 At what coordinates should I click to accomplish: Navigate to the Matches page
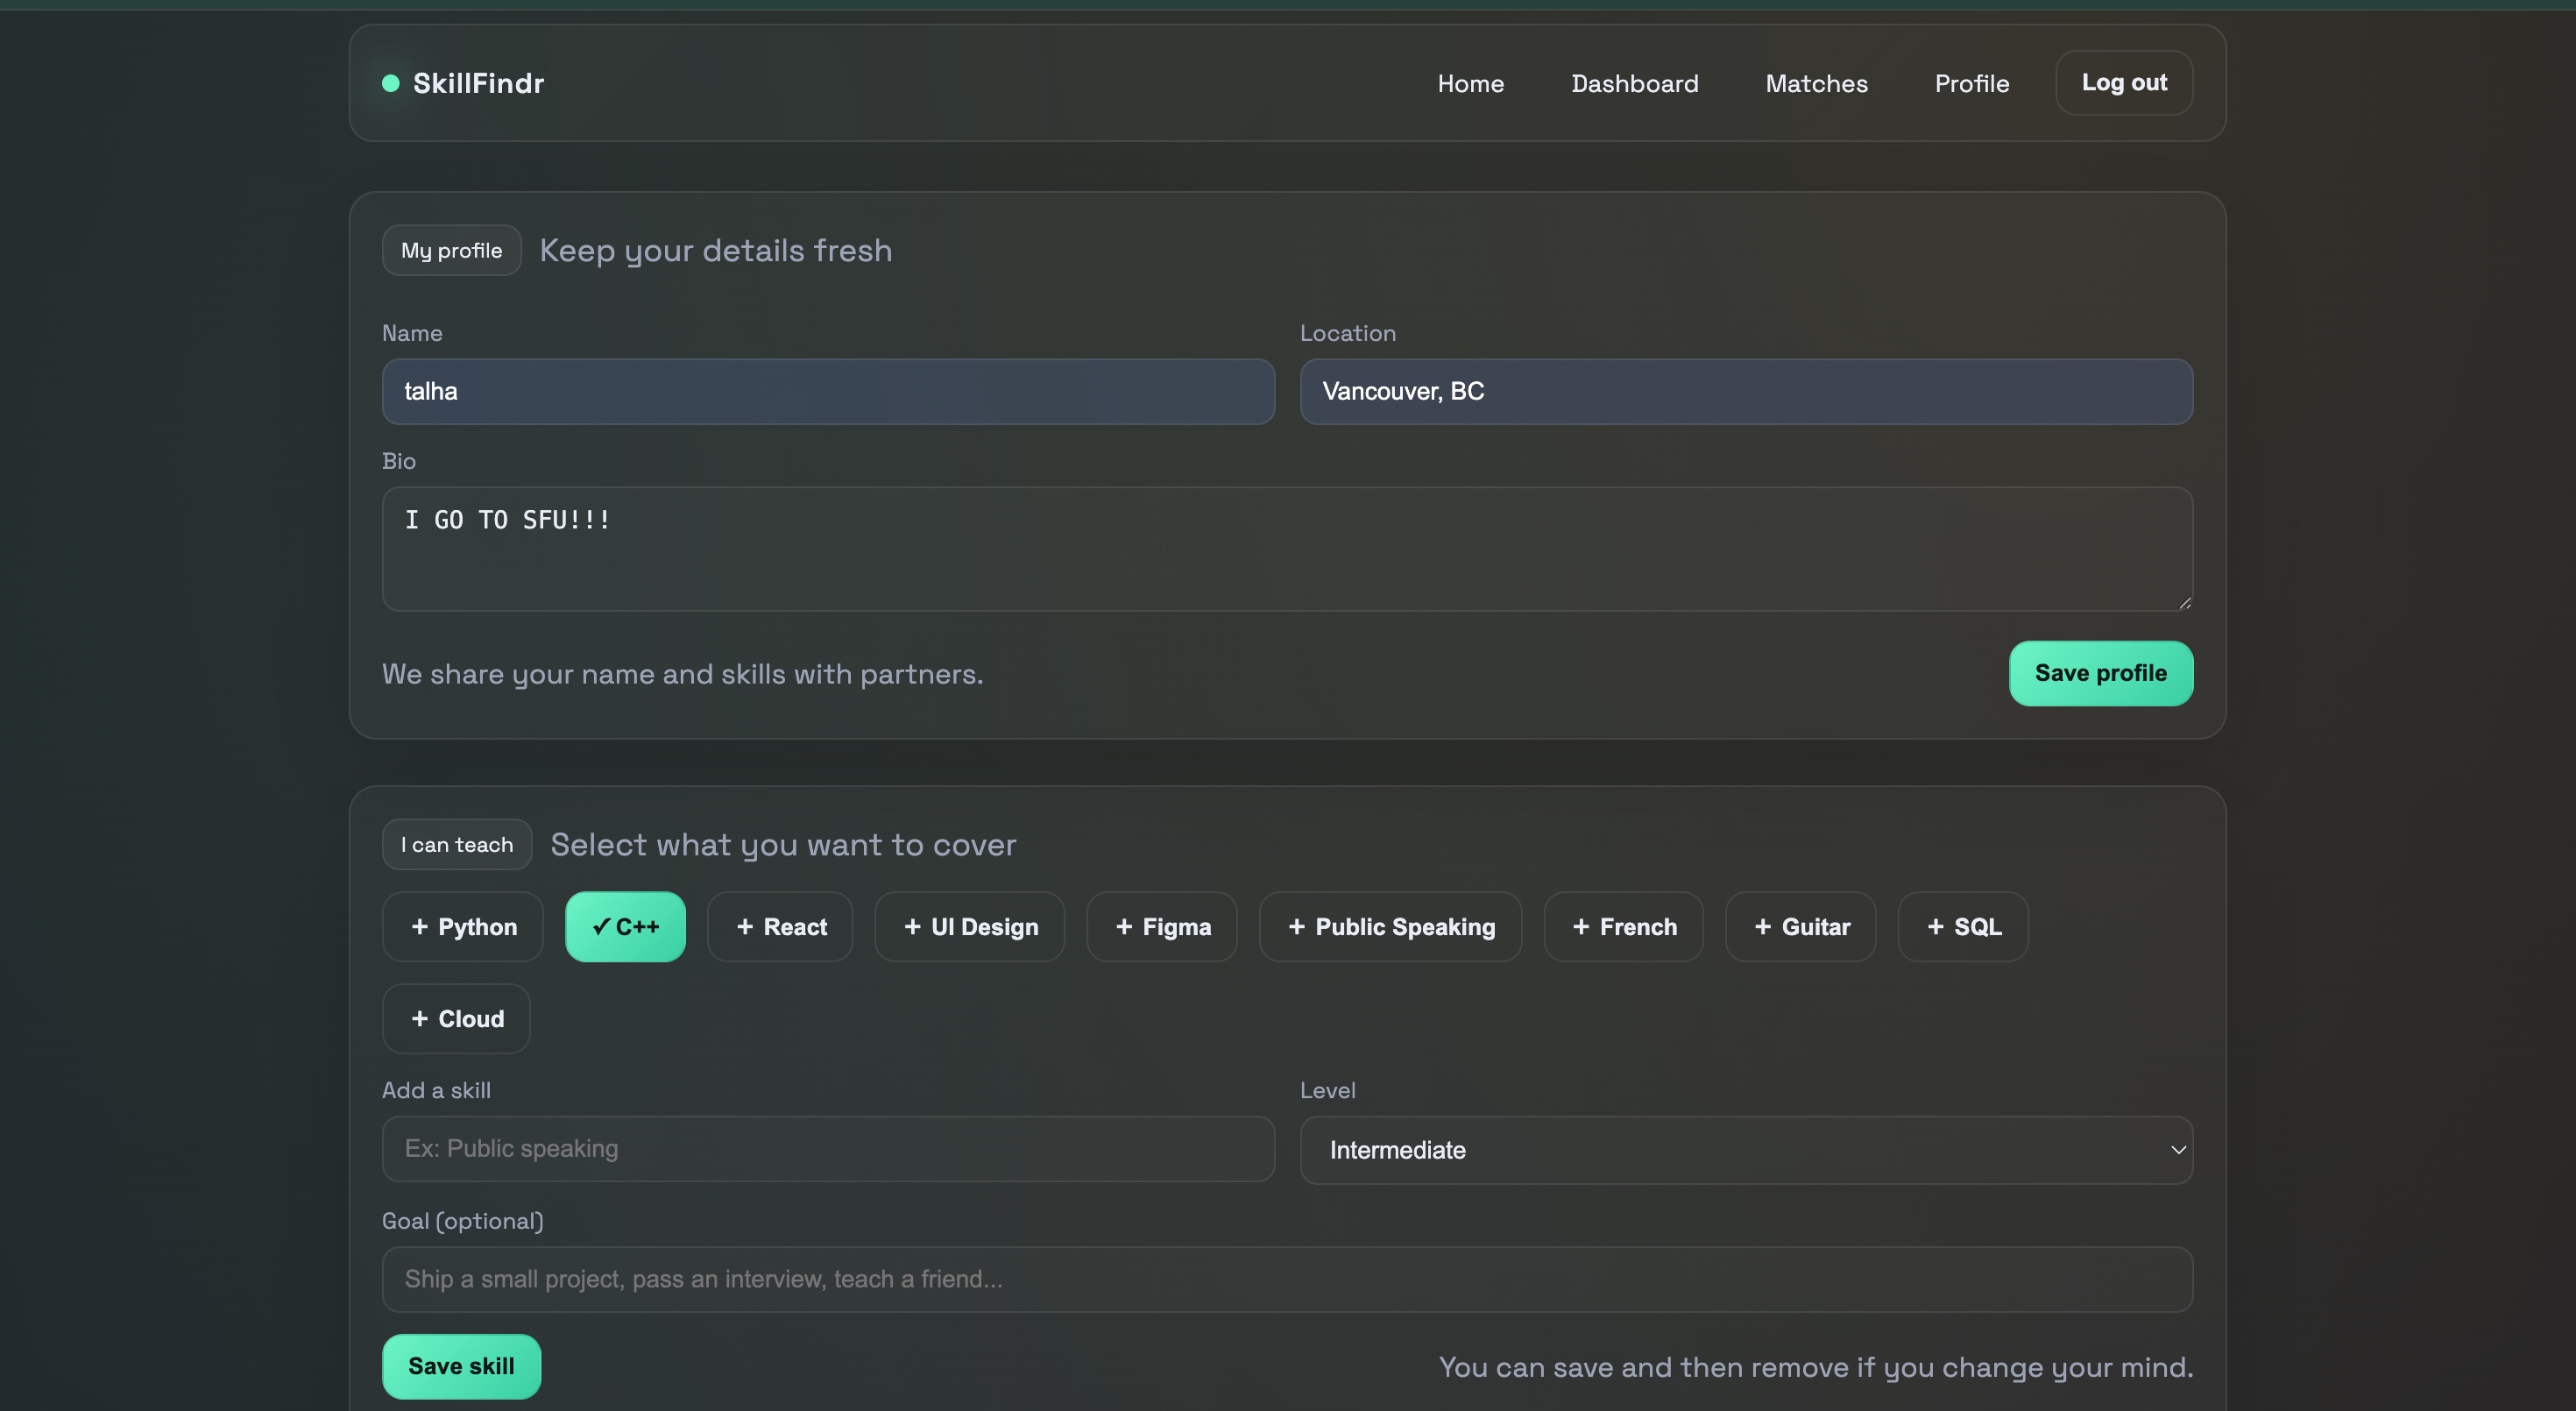(1816, 84)
